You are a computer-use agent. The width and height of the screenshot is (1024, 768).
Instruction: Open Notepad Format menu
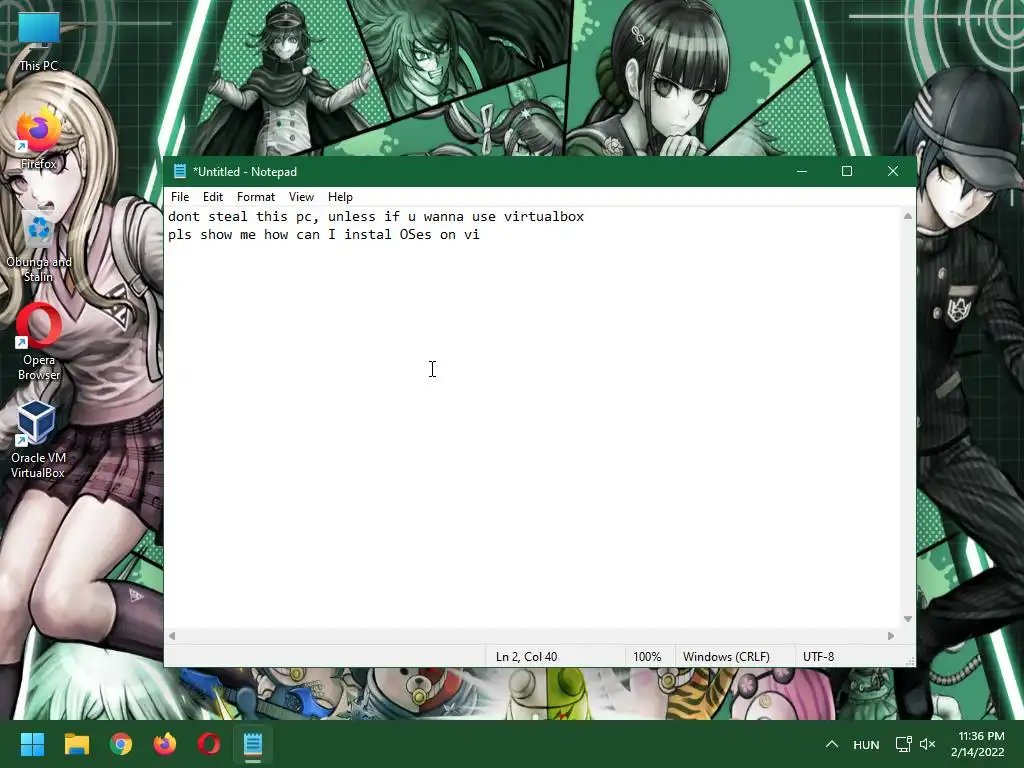pos(256,197)
